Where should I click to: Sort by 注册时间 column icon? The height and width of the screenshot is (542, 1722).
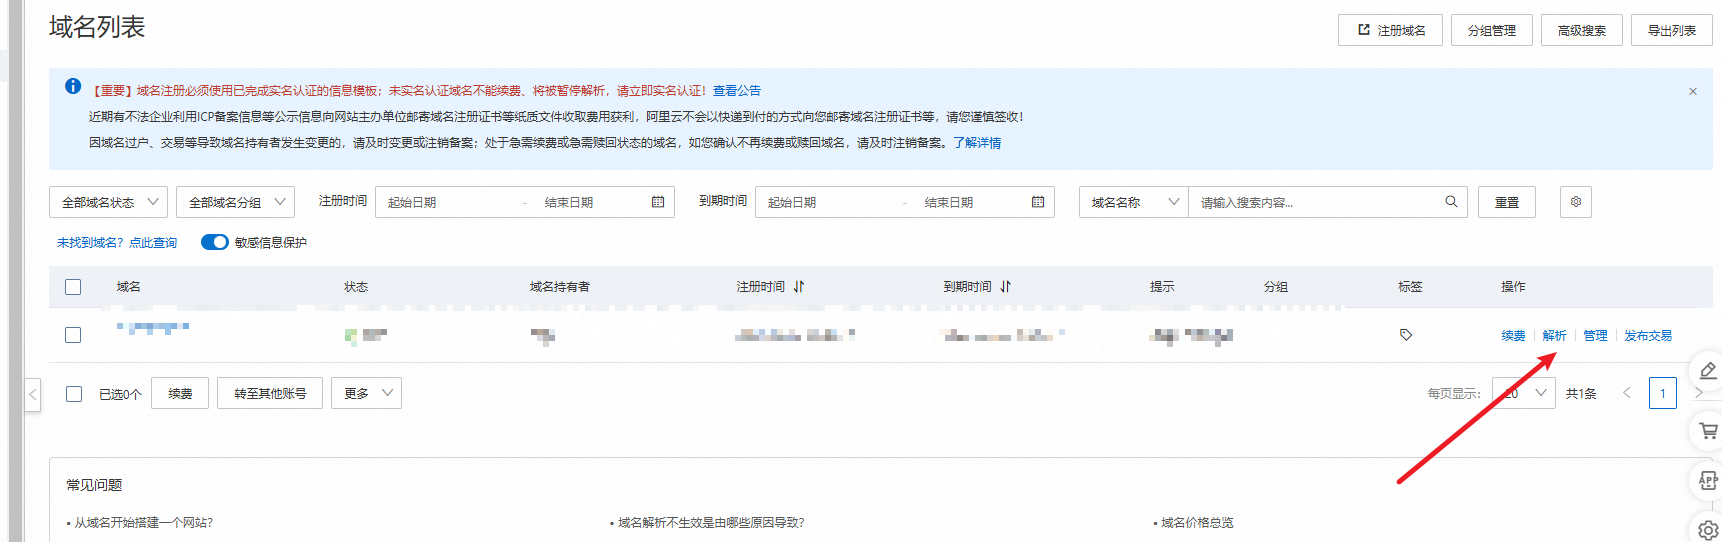tap(799, 287)
